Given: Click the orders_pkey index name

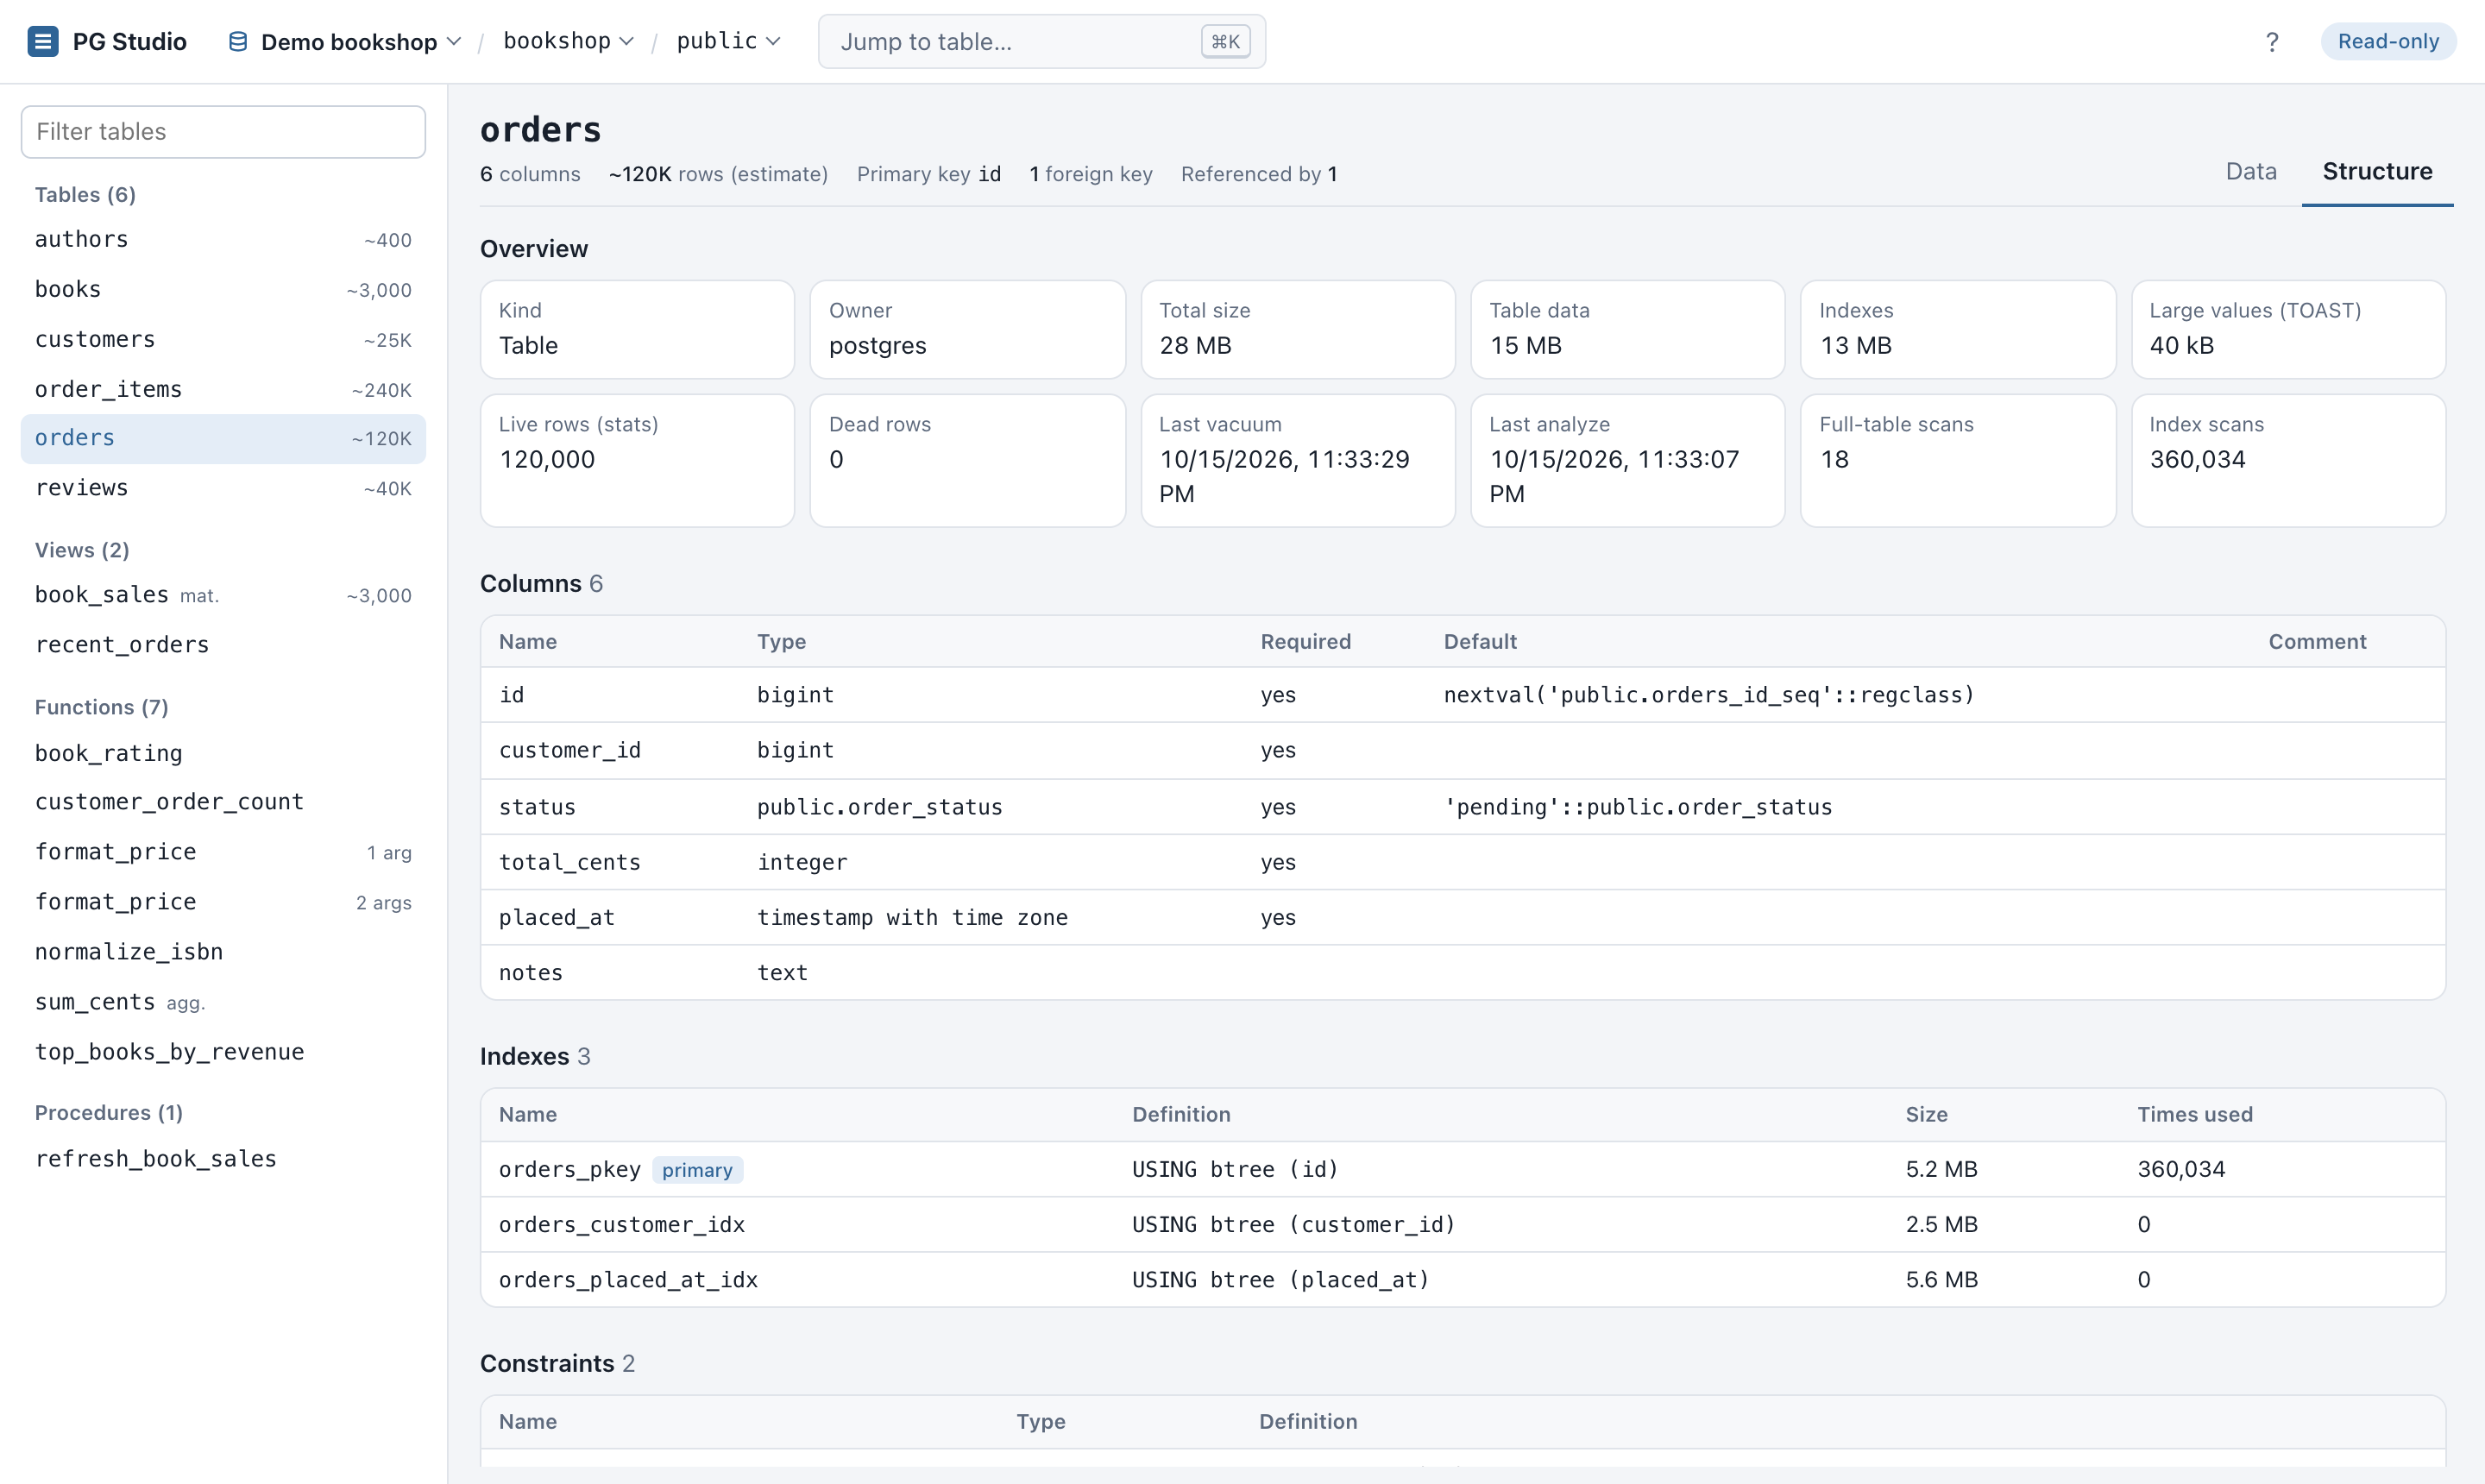Looking at the screenshot, I should tap(569, 1170).
